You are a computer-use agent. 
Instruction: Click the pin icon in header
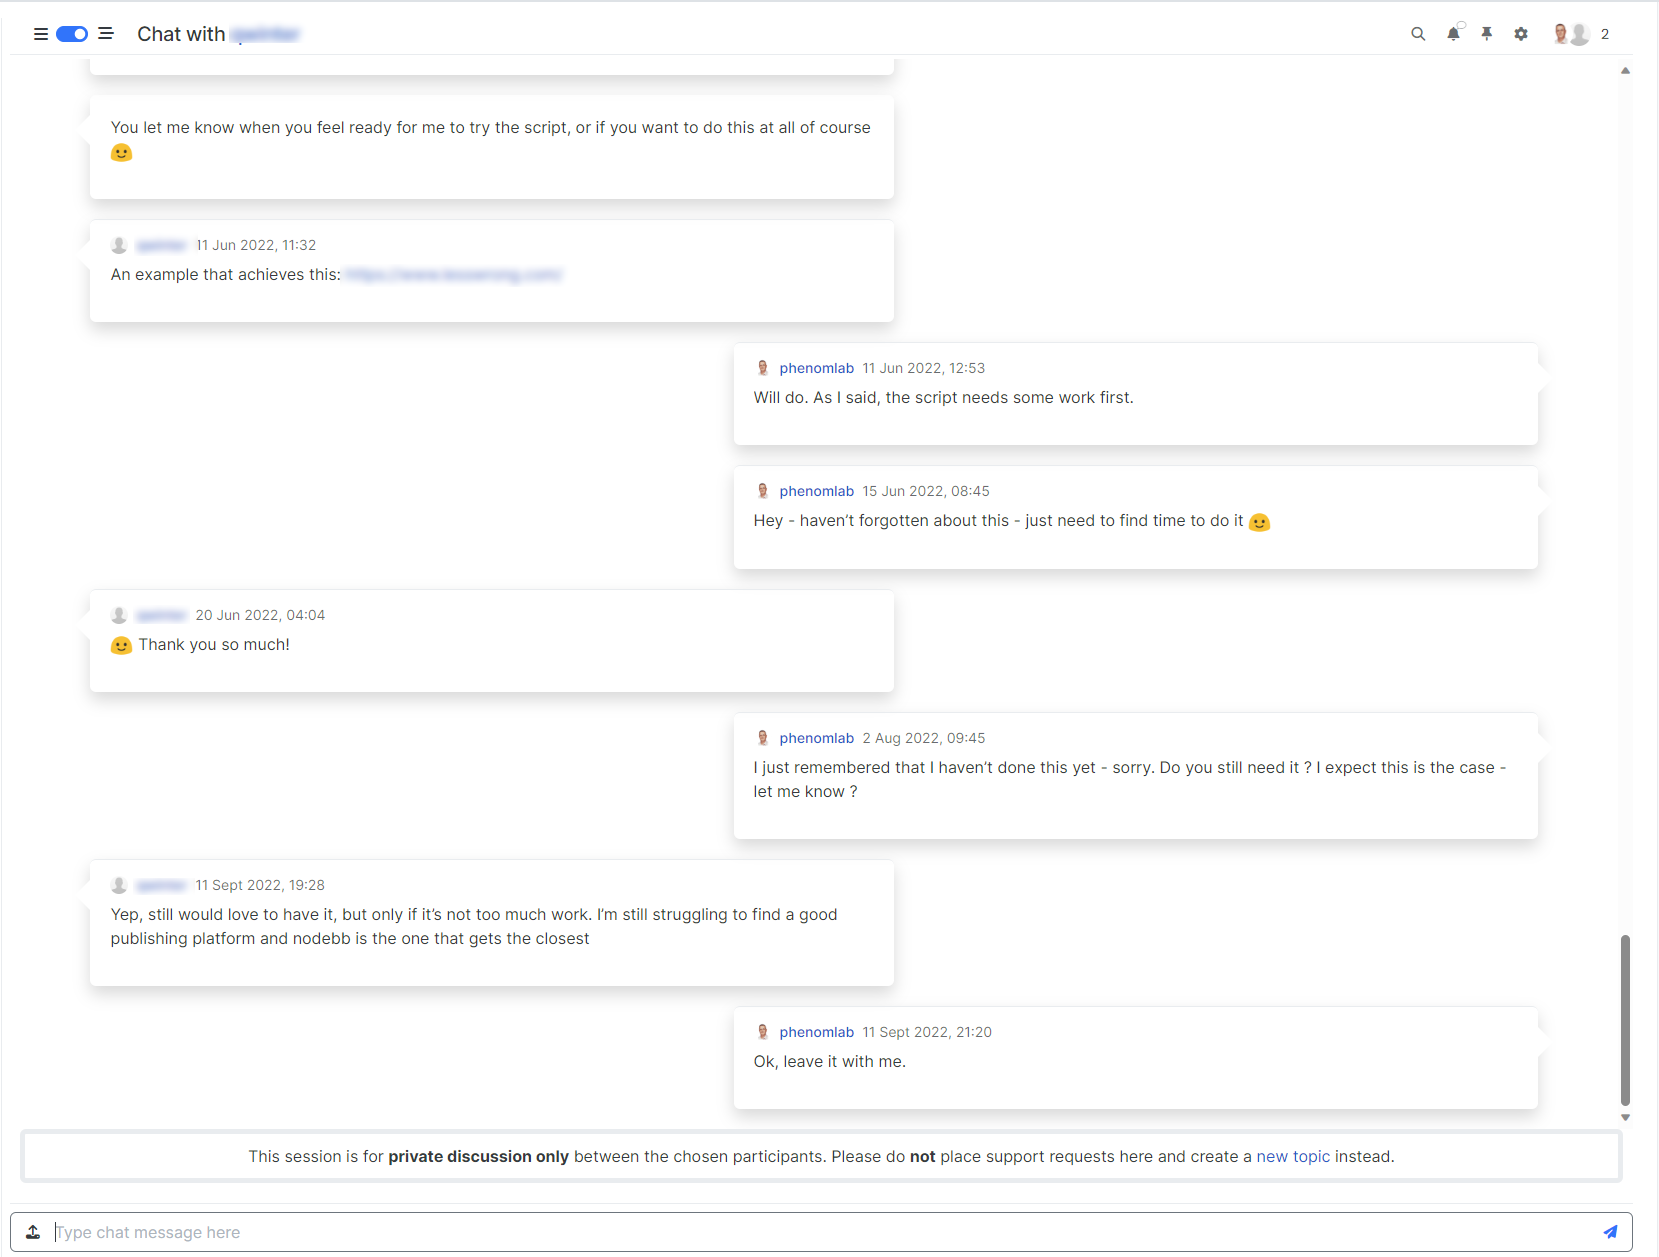[x=1487, y=34]
